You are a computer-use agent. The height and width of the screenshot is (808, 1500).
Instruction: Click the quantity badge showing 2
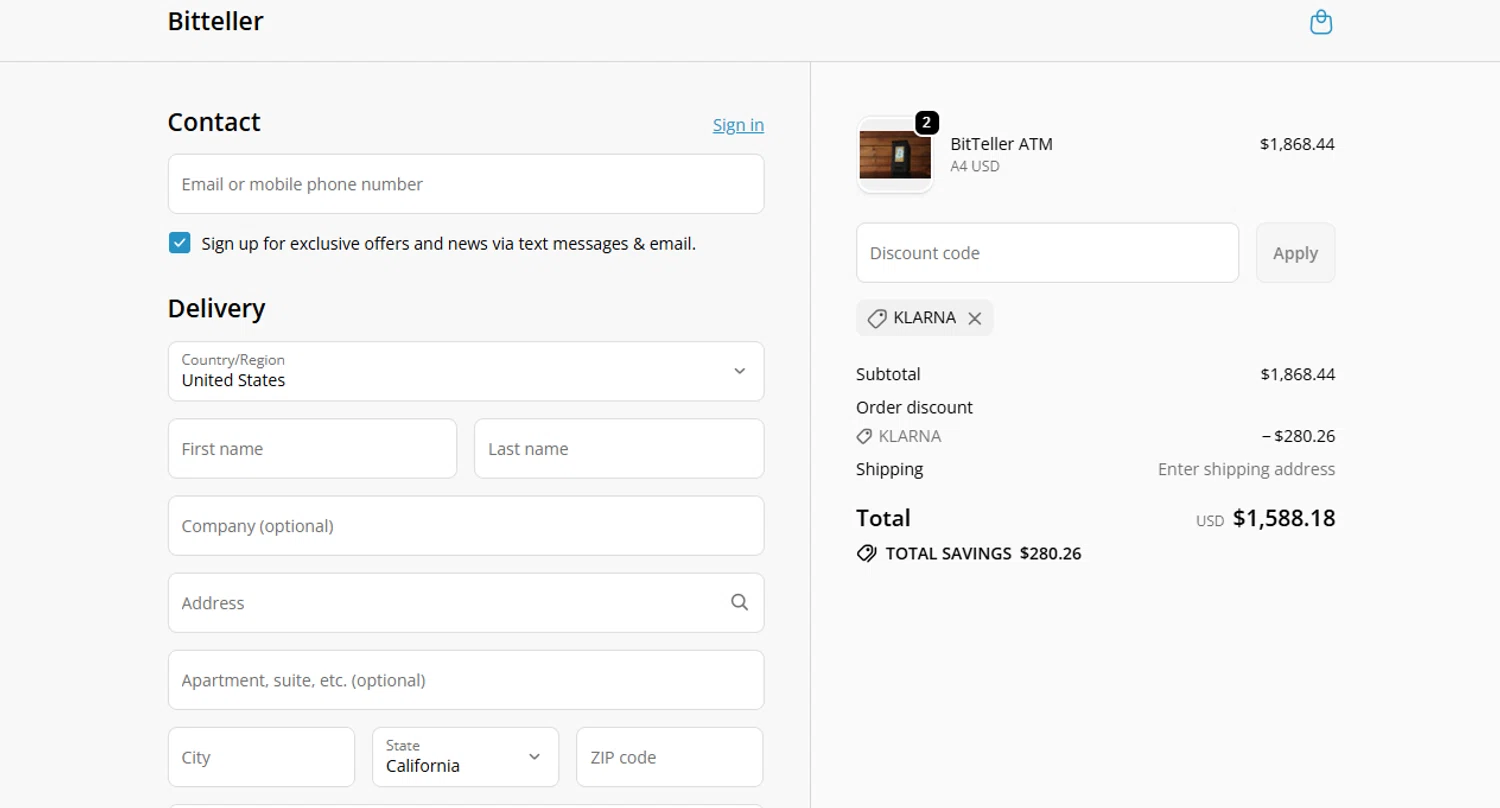[927, 123]
